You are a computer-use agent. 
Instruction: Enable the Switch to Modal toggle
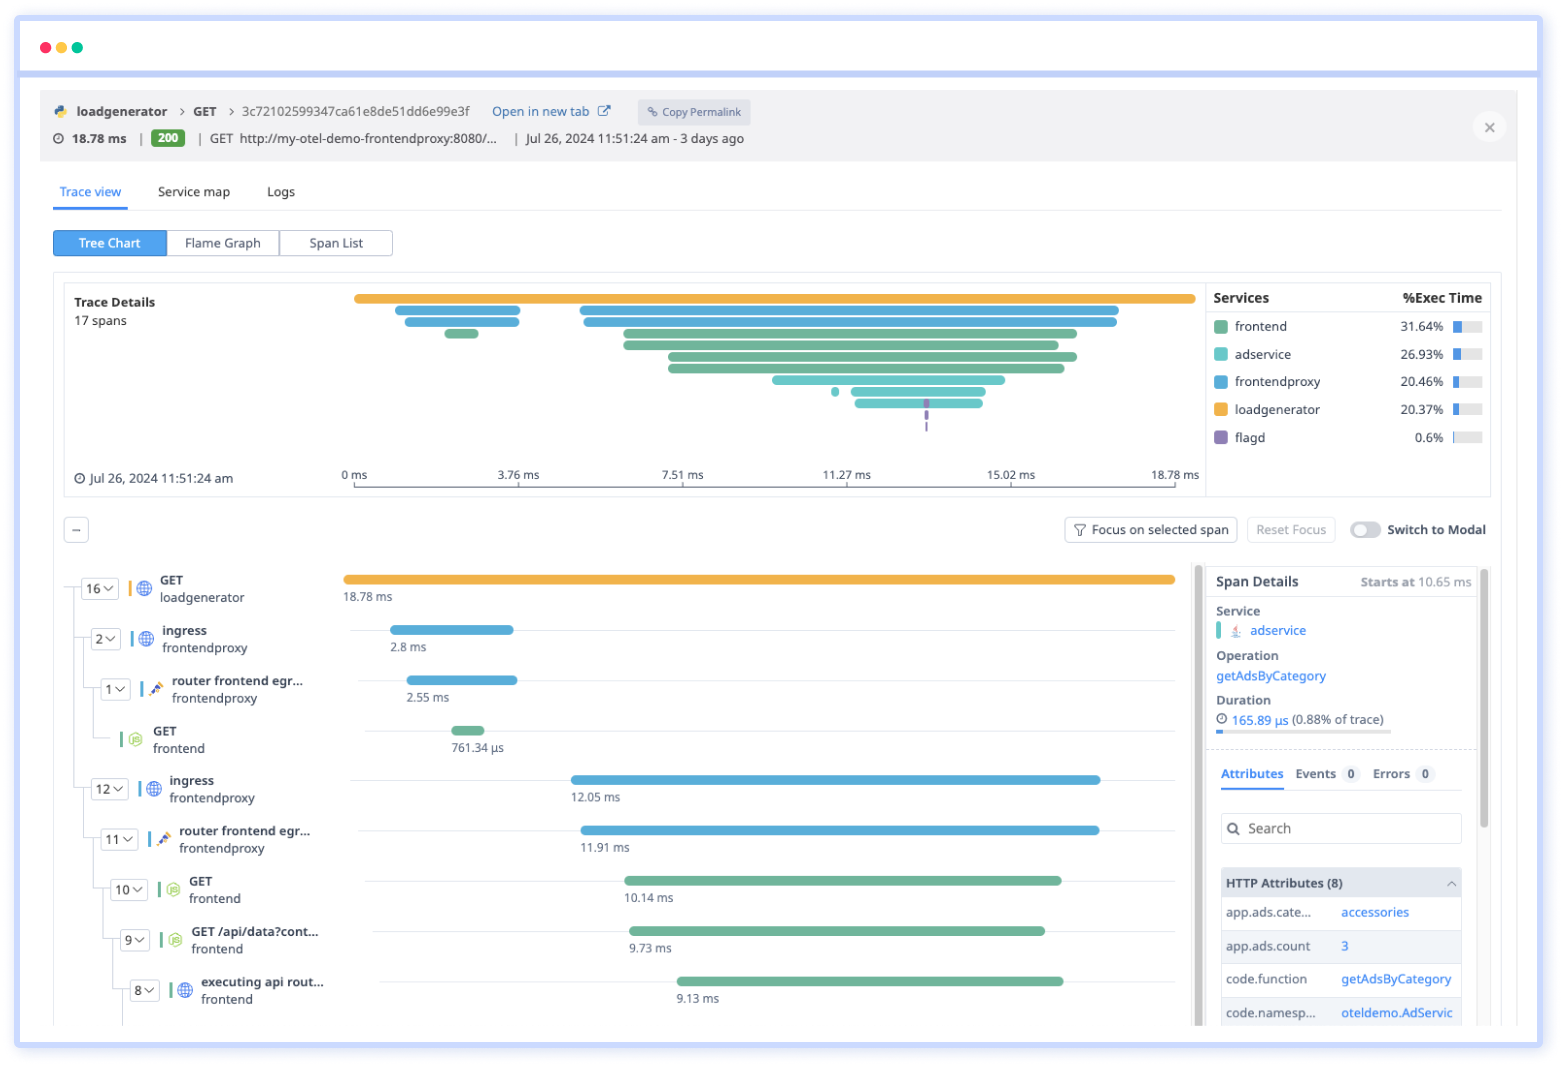(1365, 529)
